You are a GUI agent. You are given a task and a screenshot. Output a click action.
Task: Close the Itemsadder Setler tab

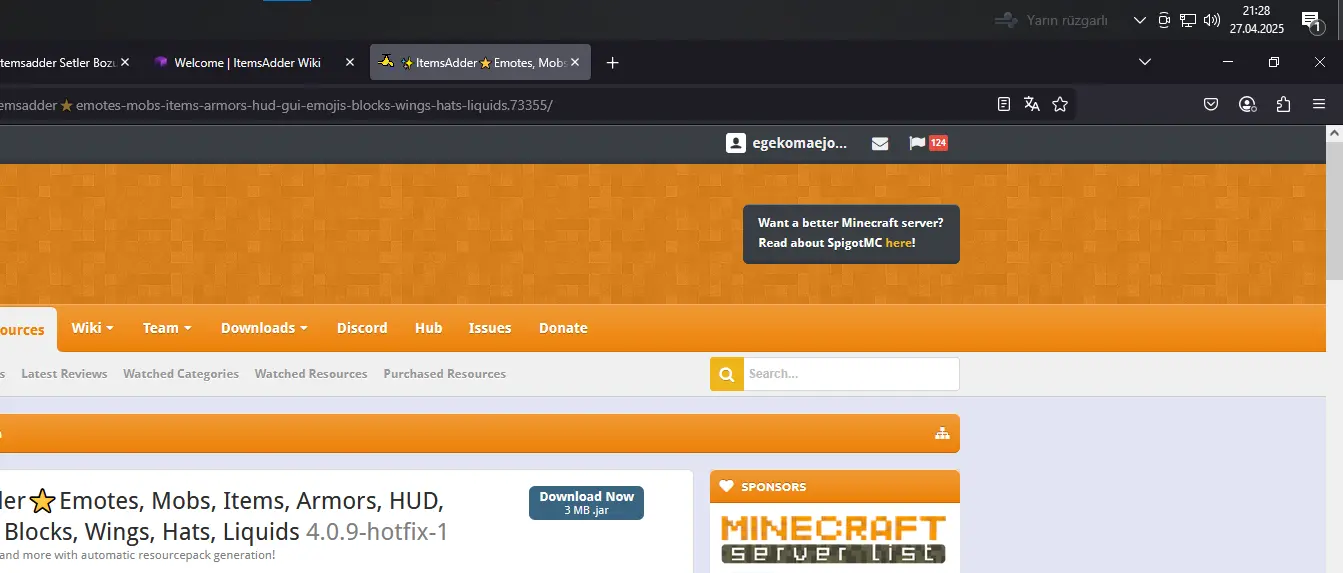[125, 62]
